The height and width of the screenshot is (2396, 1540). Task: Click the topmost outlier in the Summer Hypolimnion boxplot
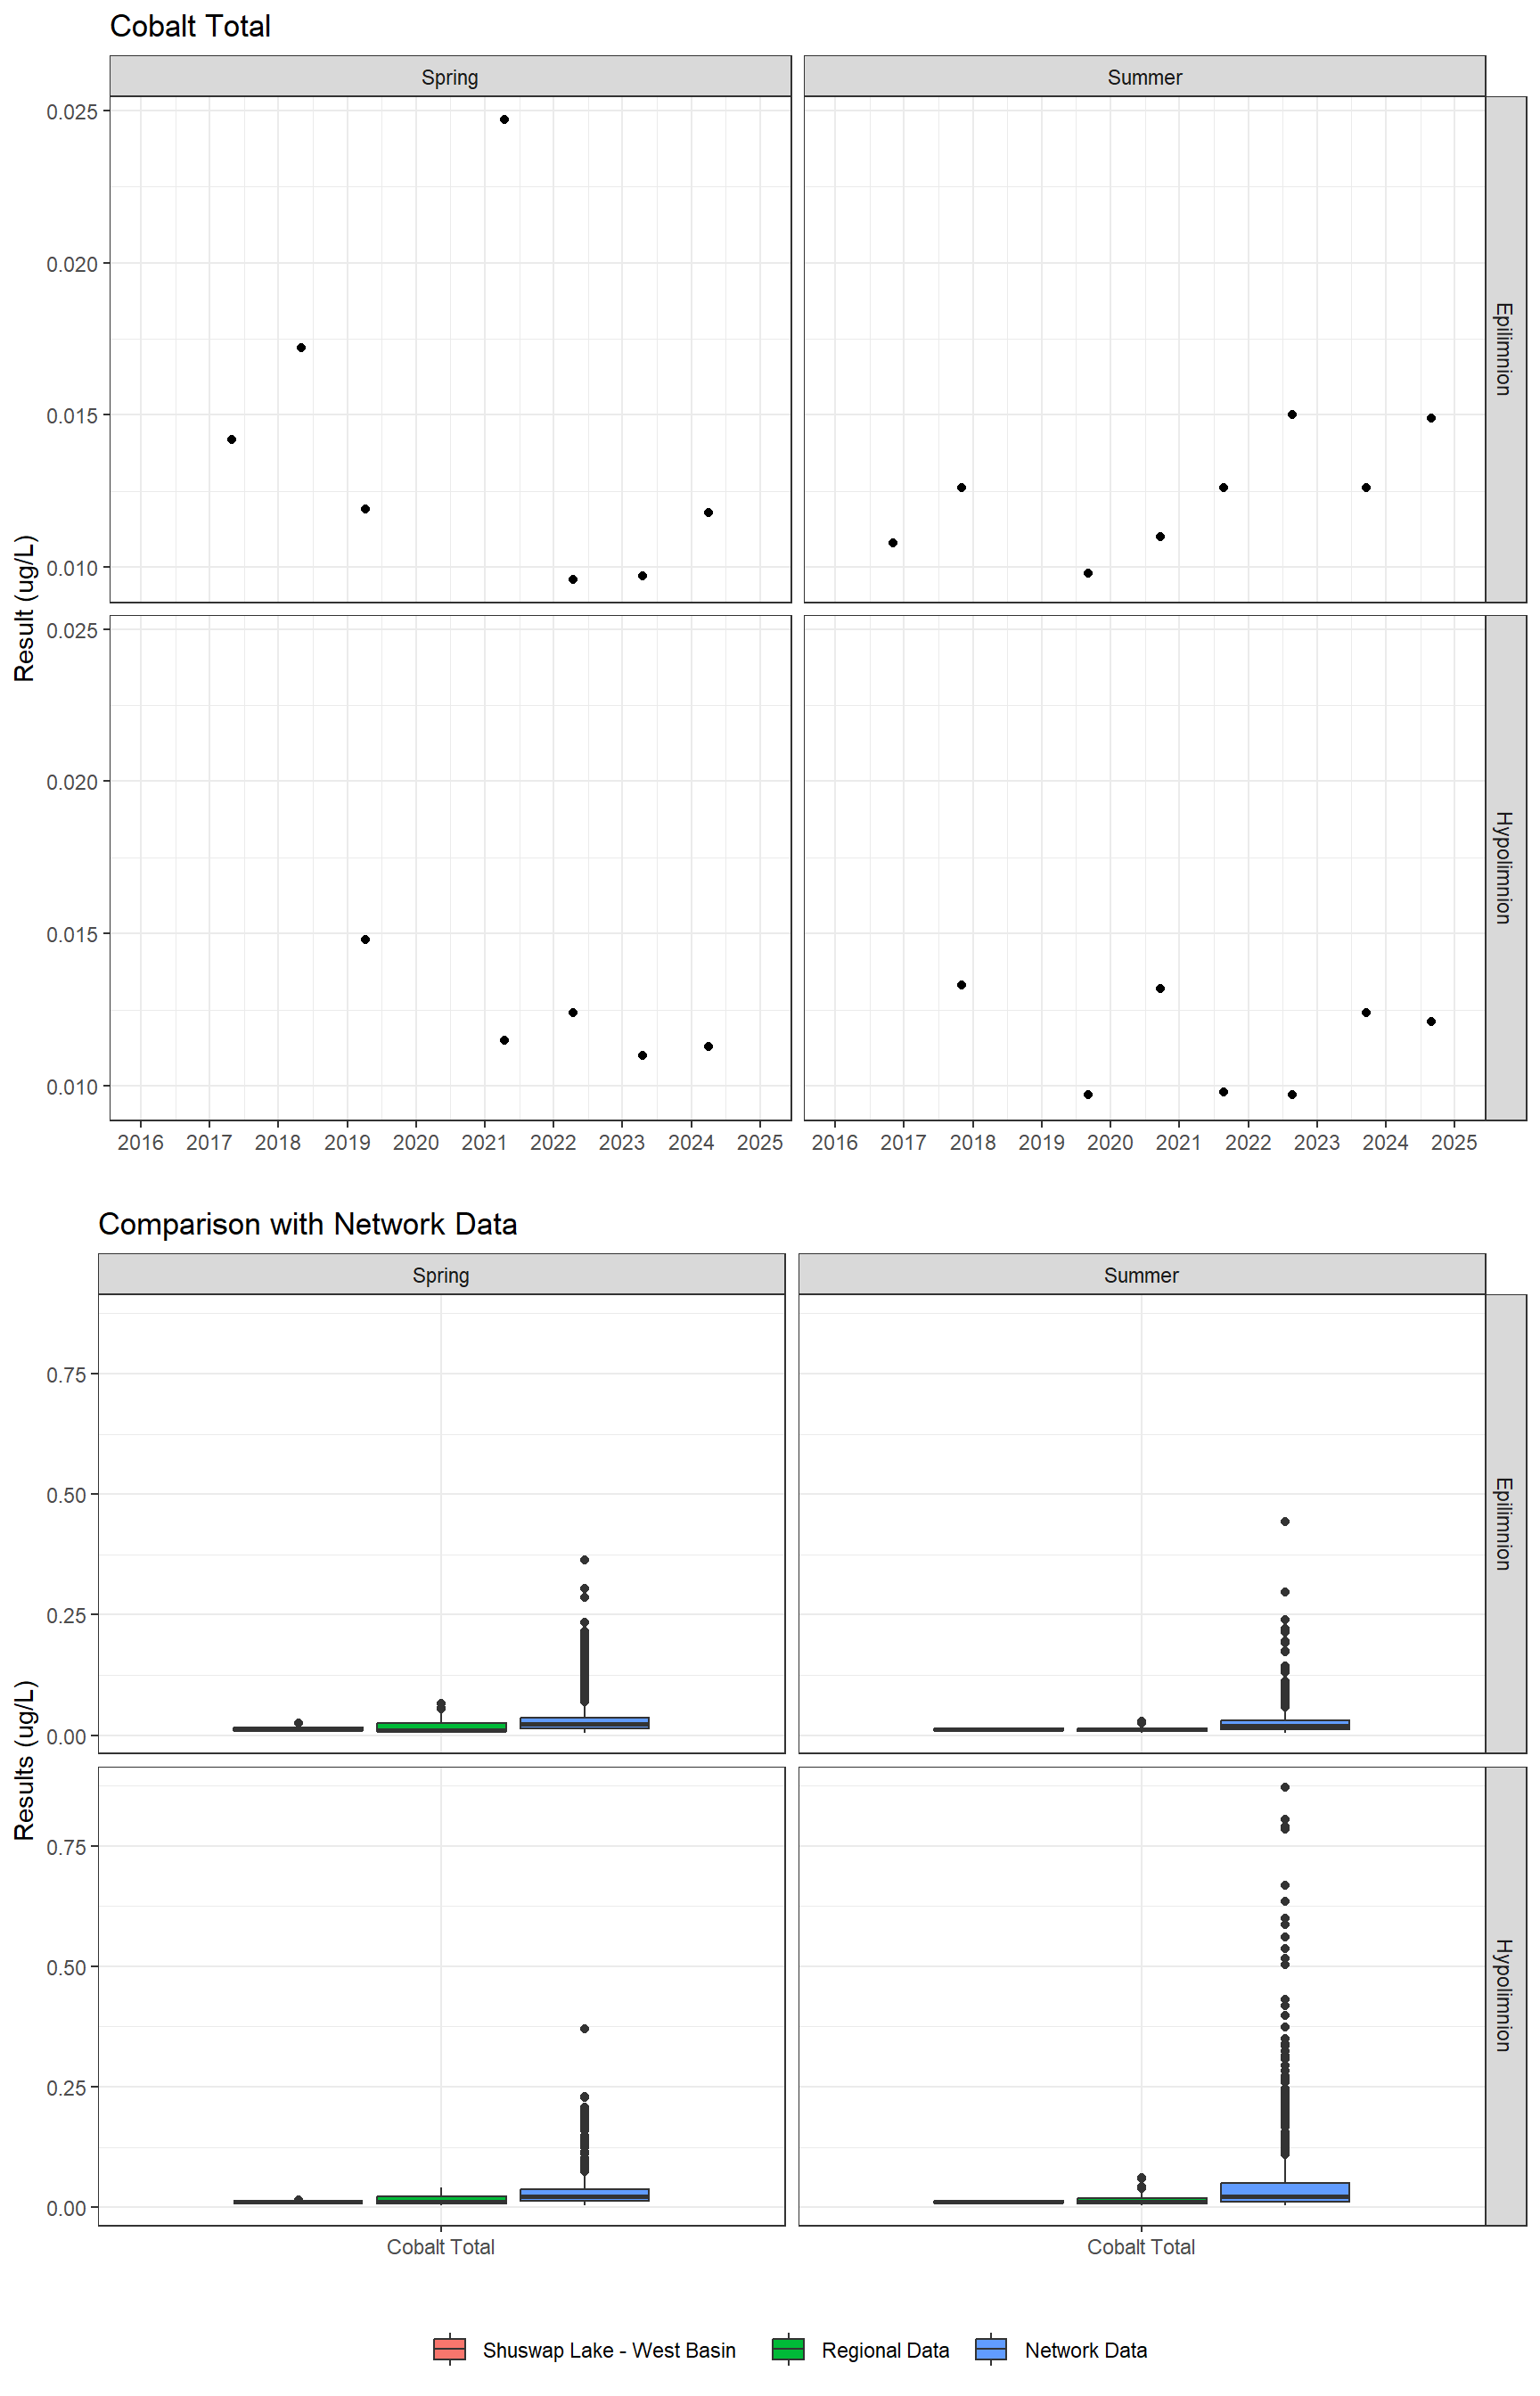[1285, 1787]
